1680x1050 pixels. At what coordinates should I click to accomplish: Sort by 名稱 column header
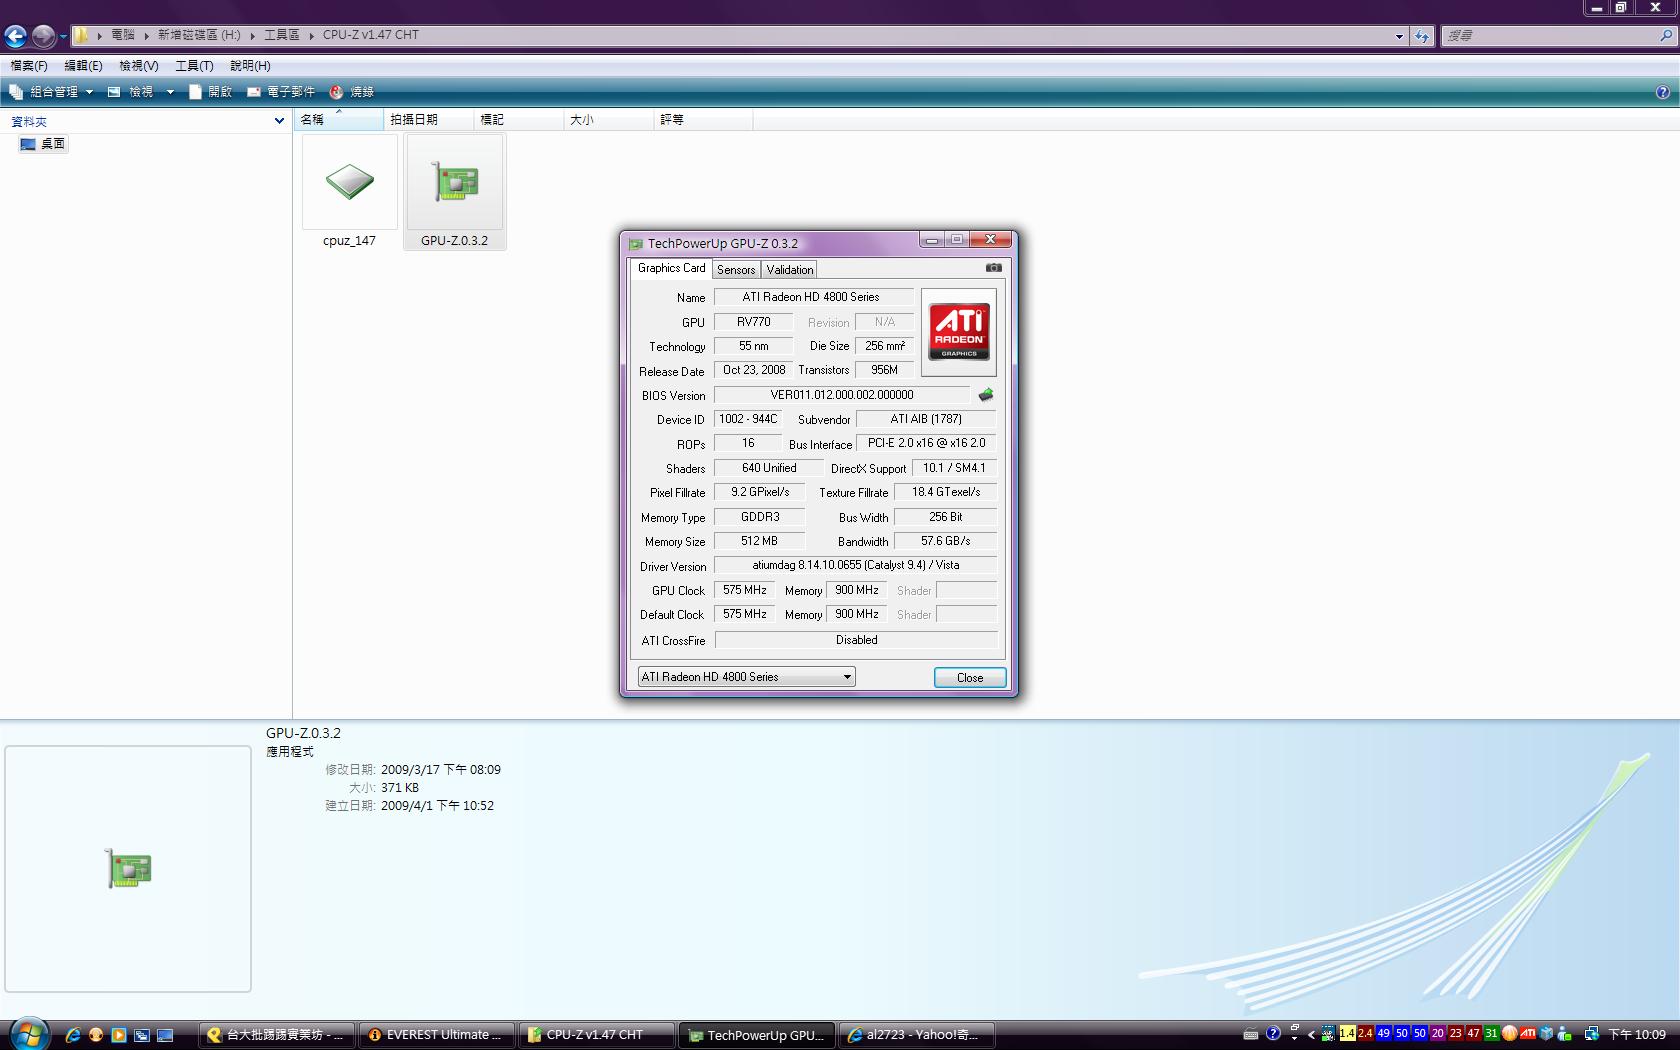[339, 120]
